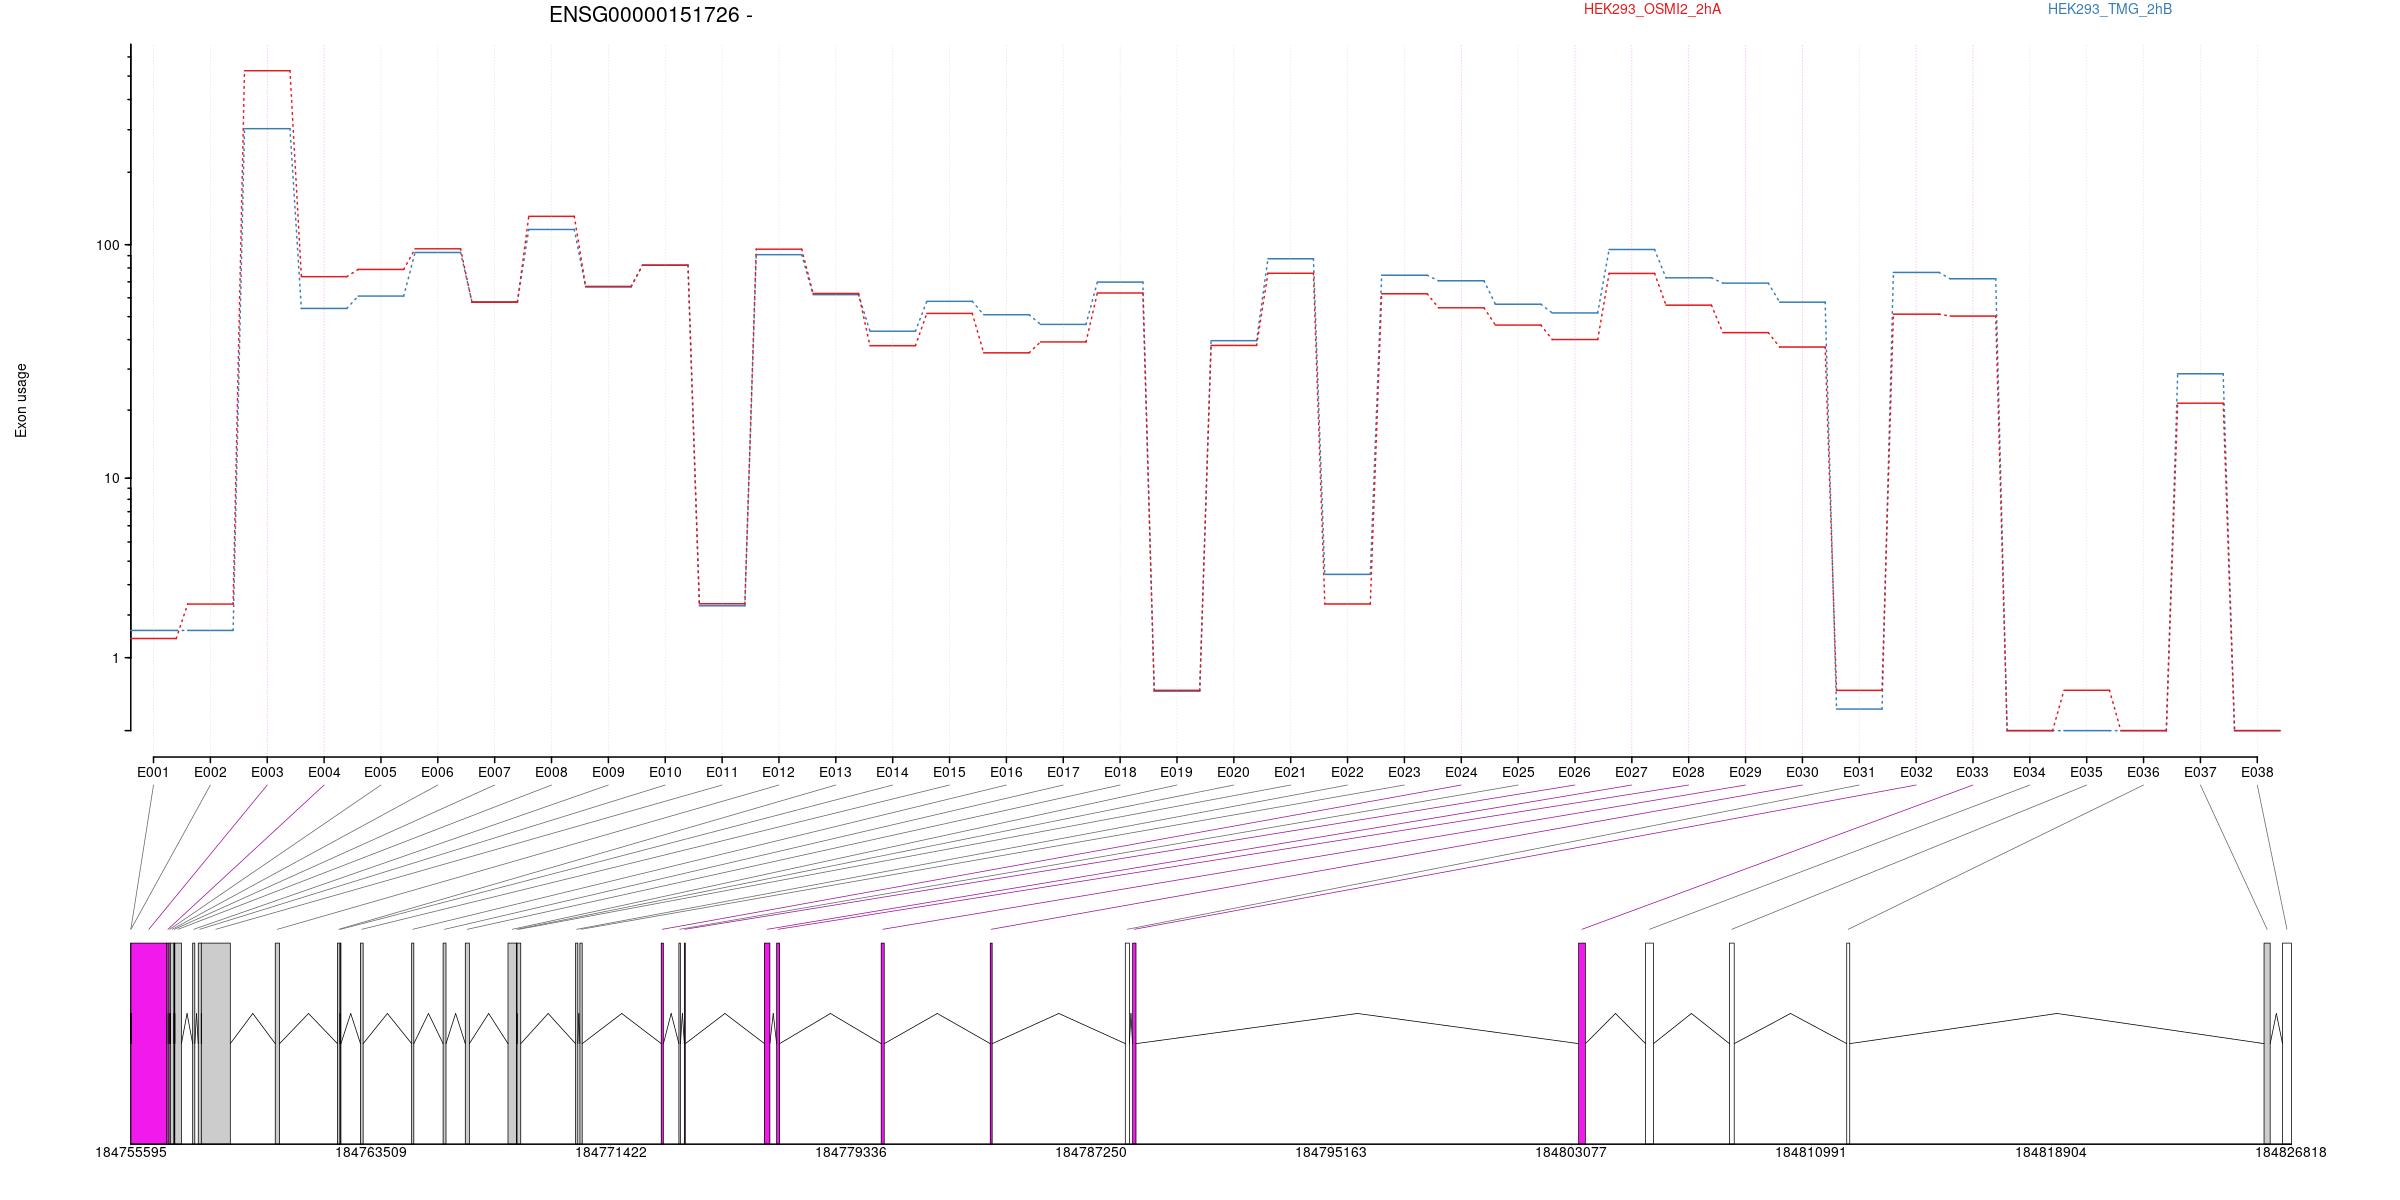Click exon label E030

(1802, 772)
